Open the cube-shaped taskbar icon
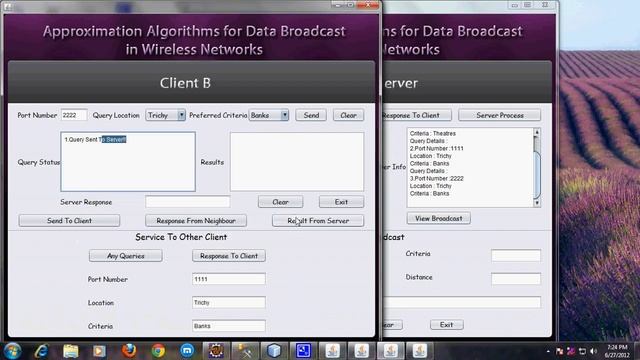Viewport: 640px width, 360px height. pos(274,351)
